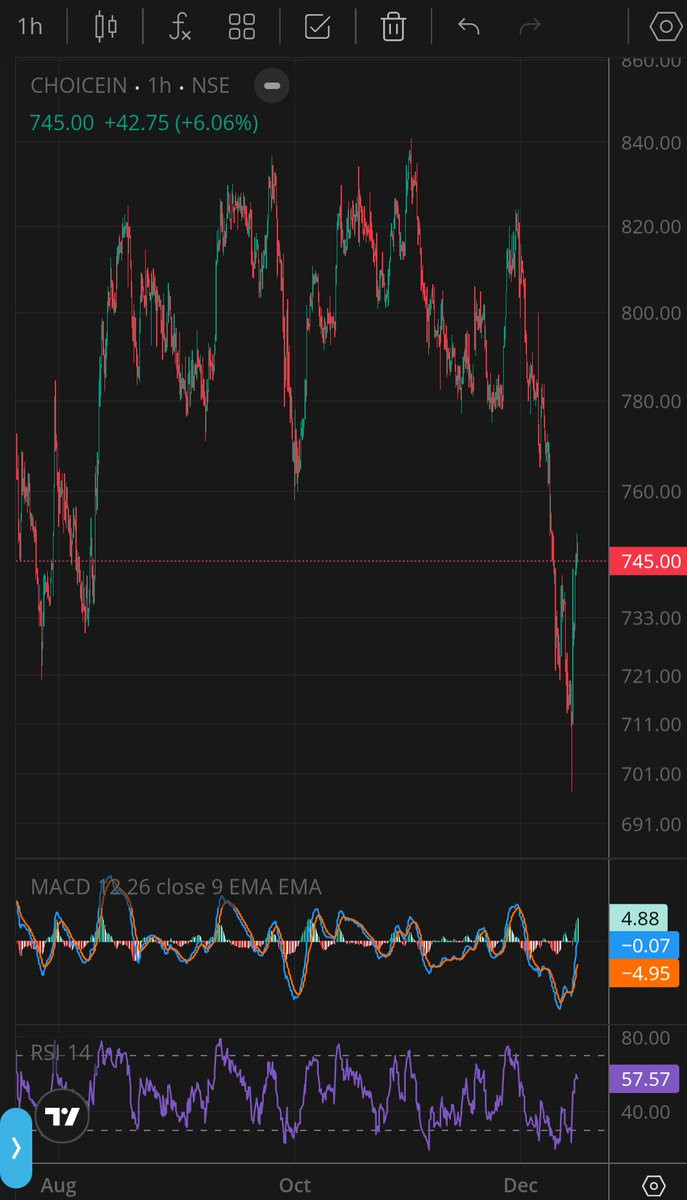Click the trash delete drawings icon
Screen dimensions: 687x1200
393,26
